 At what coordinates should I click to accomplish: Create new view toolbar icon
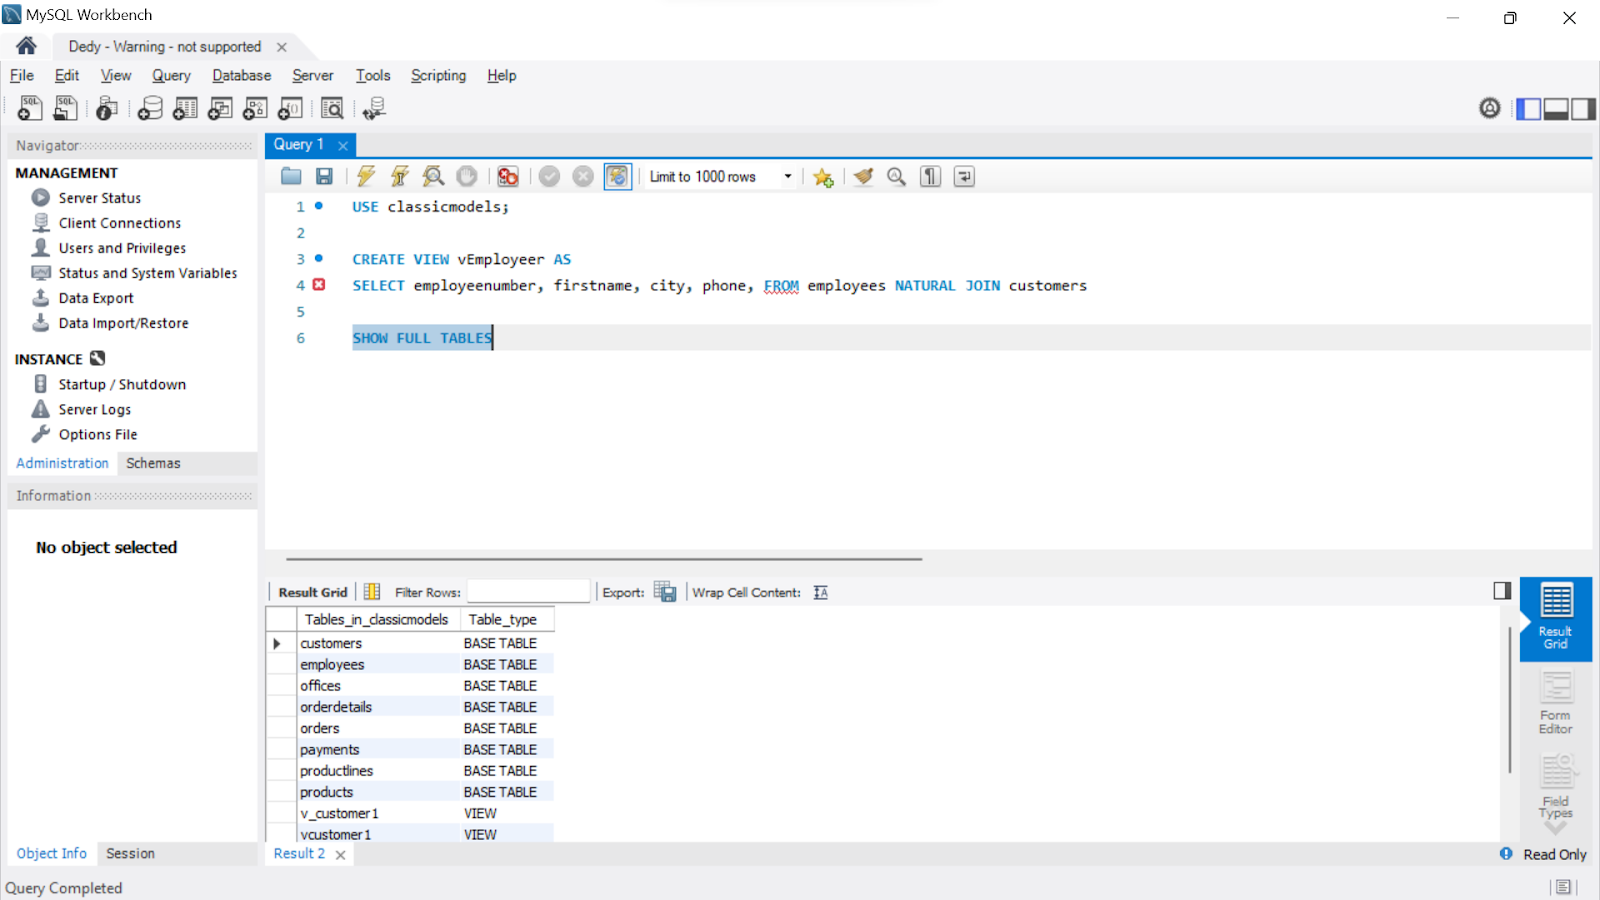tap(220, 108)
